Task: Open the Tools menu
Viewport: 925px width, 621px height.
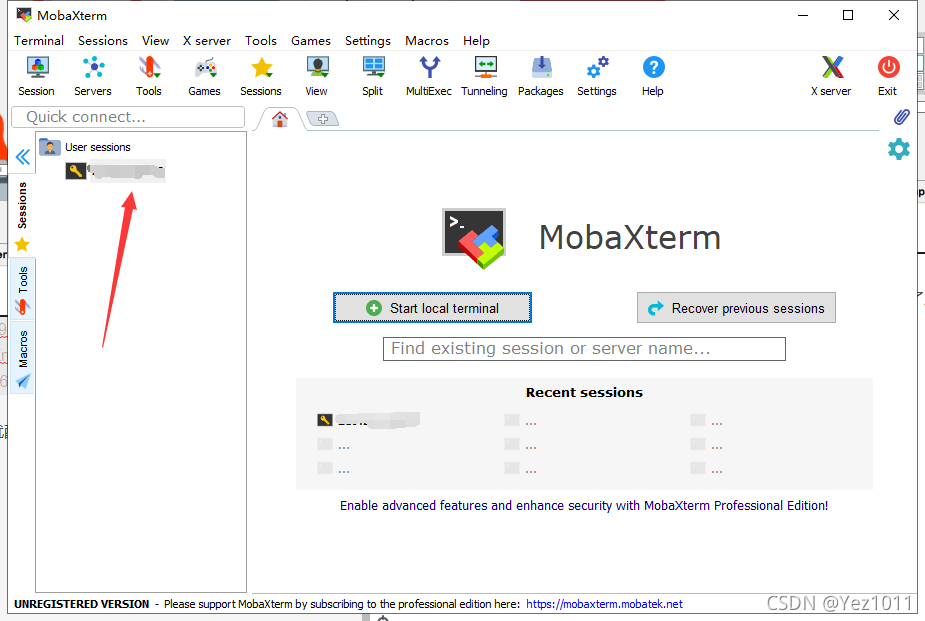Action: click(x=261, y=41)
